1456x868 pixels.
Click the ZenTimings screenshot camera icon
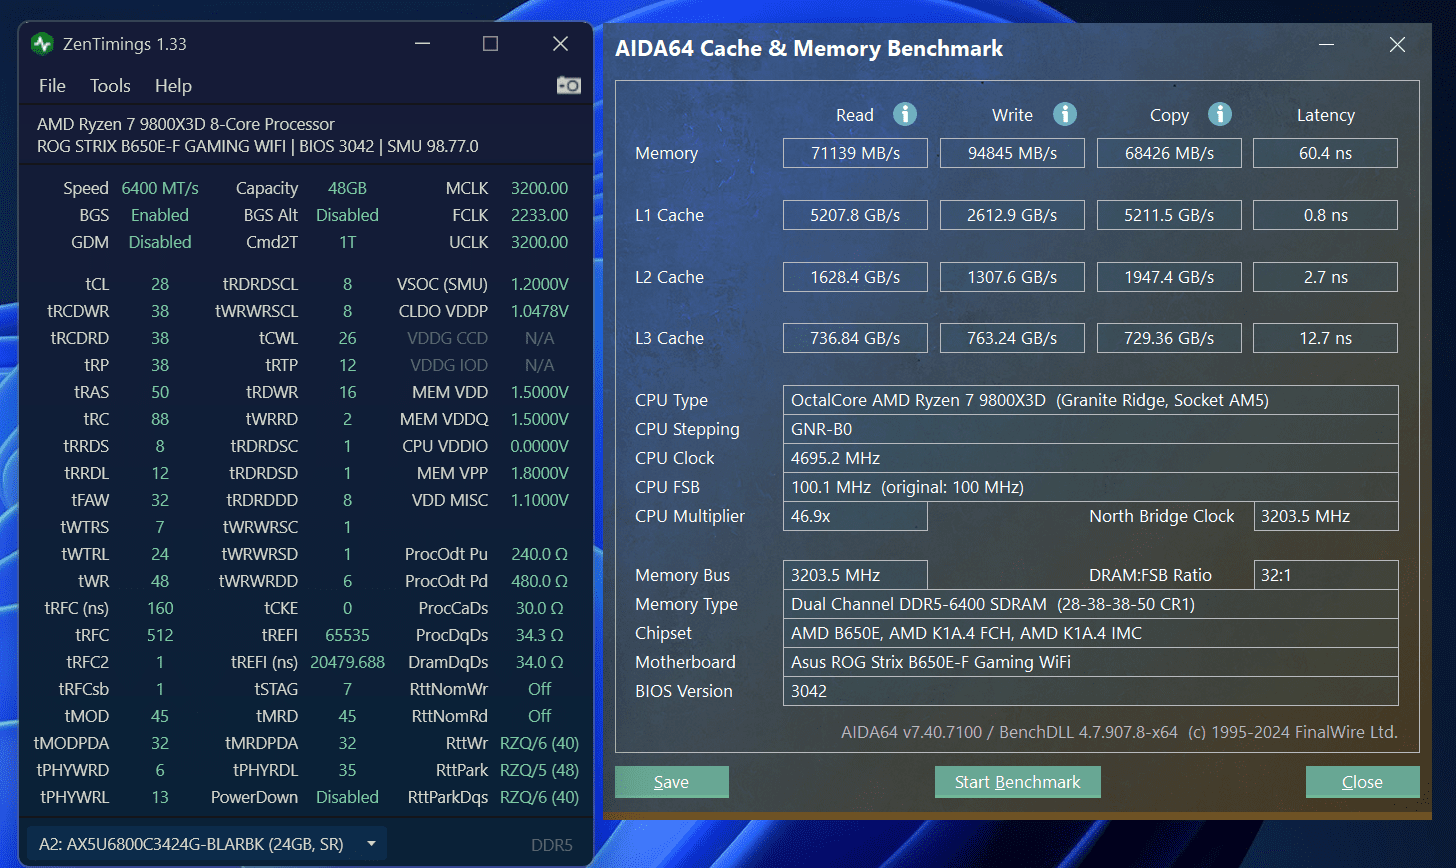pyautogui.click(x=569, y=85)
